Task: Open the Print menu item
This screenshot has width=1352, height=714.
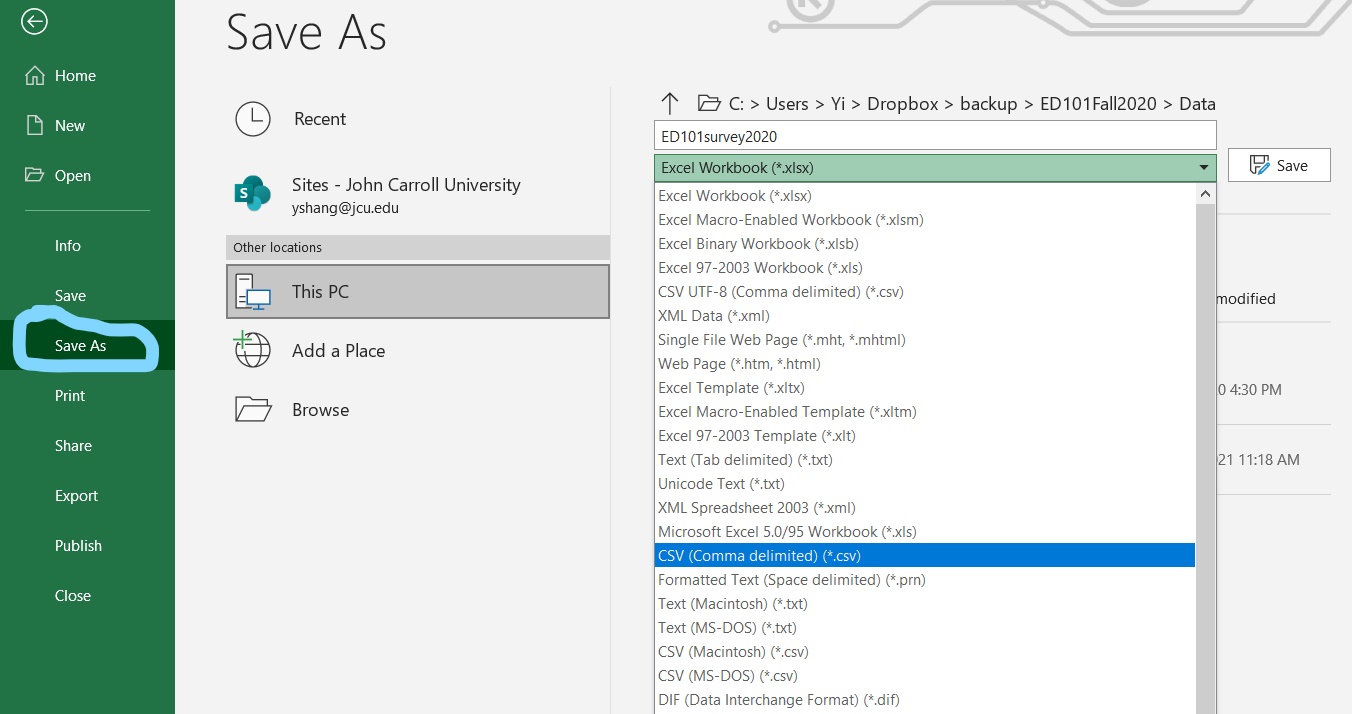Action: [70, 396]
